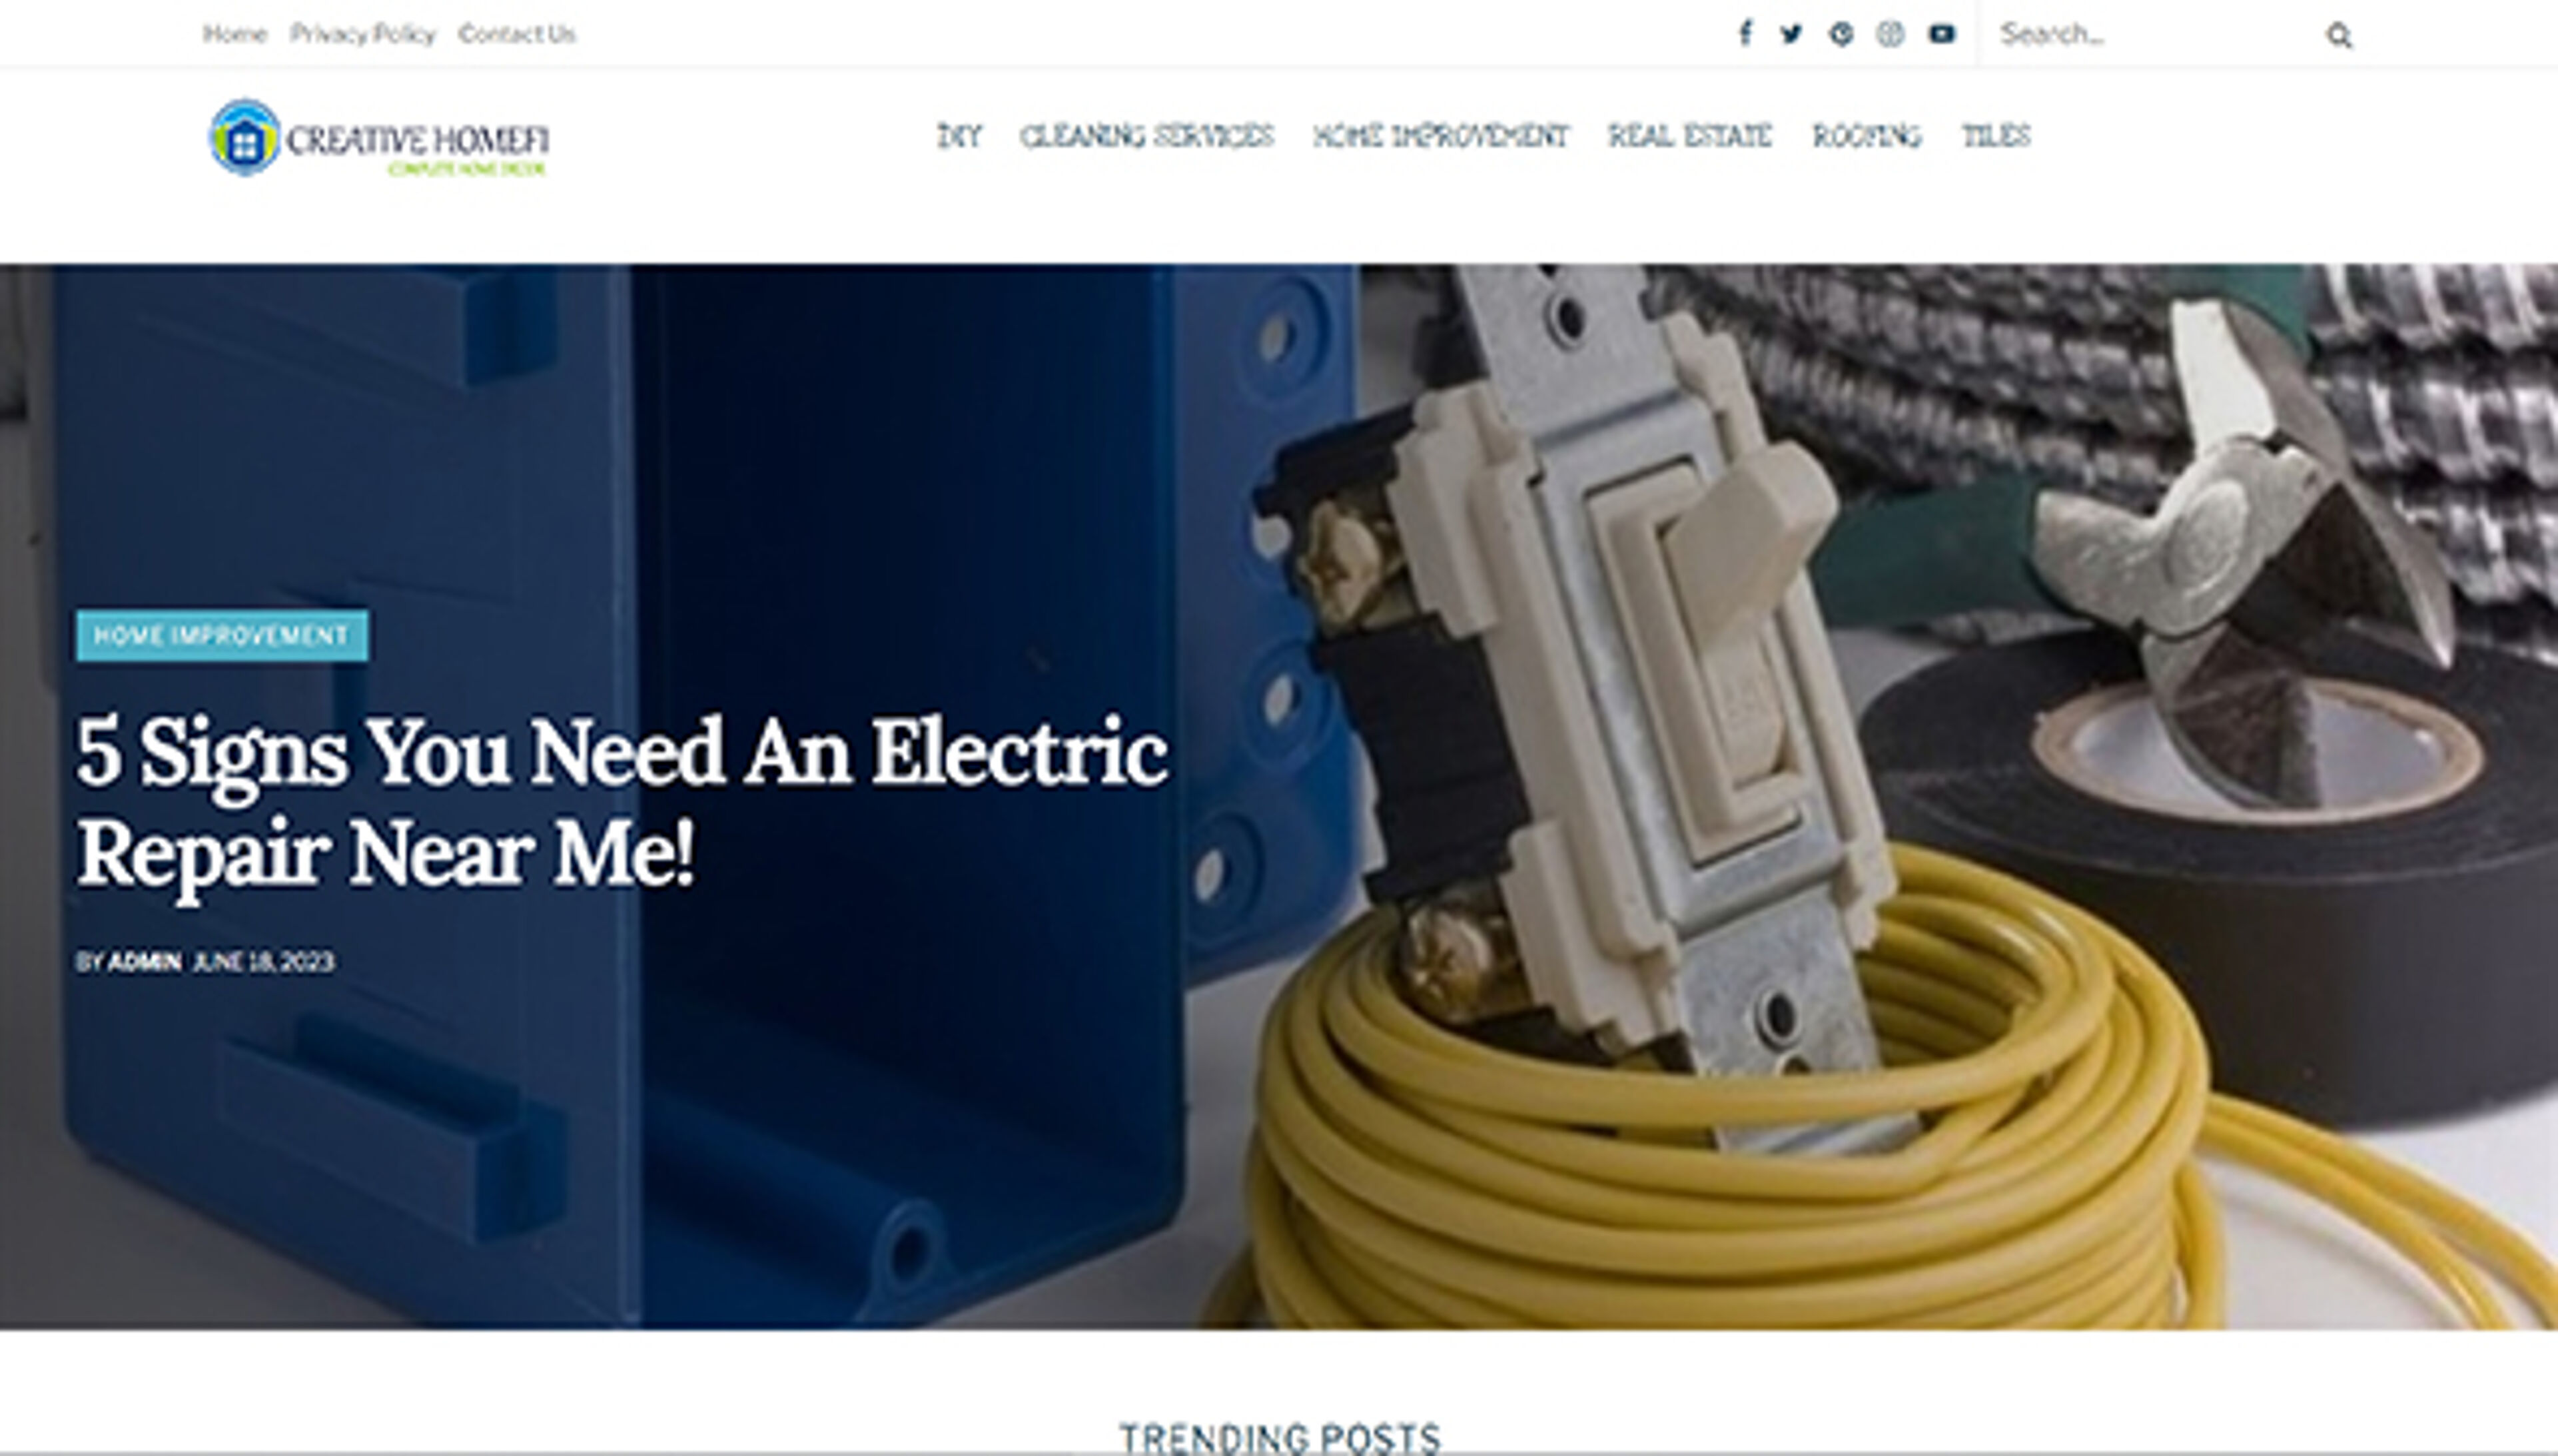This screenshot has height=1456, width=2558.
Task: Open the Real Estate menu item
Action: (1690, 136)
